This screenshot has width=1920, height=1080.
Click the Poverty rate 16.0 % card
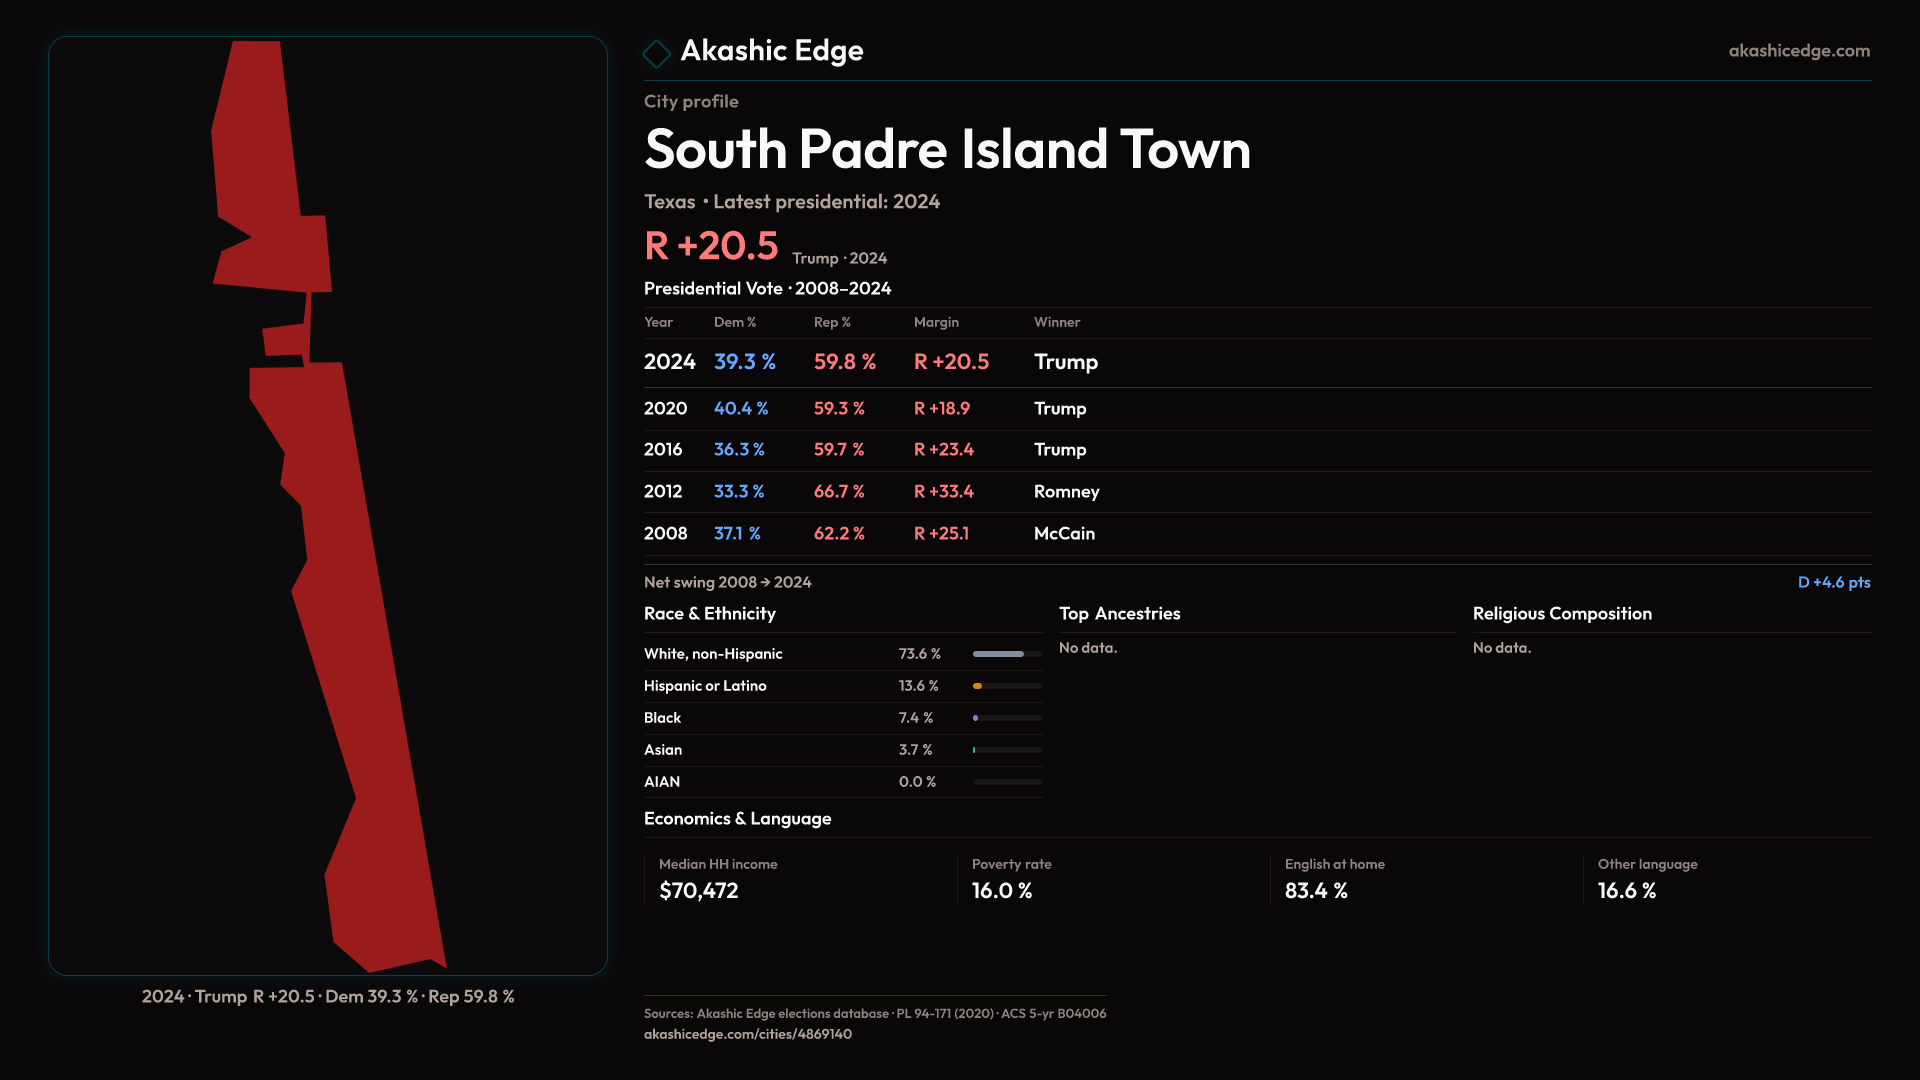tap(1010, 879)
